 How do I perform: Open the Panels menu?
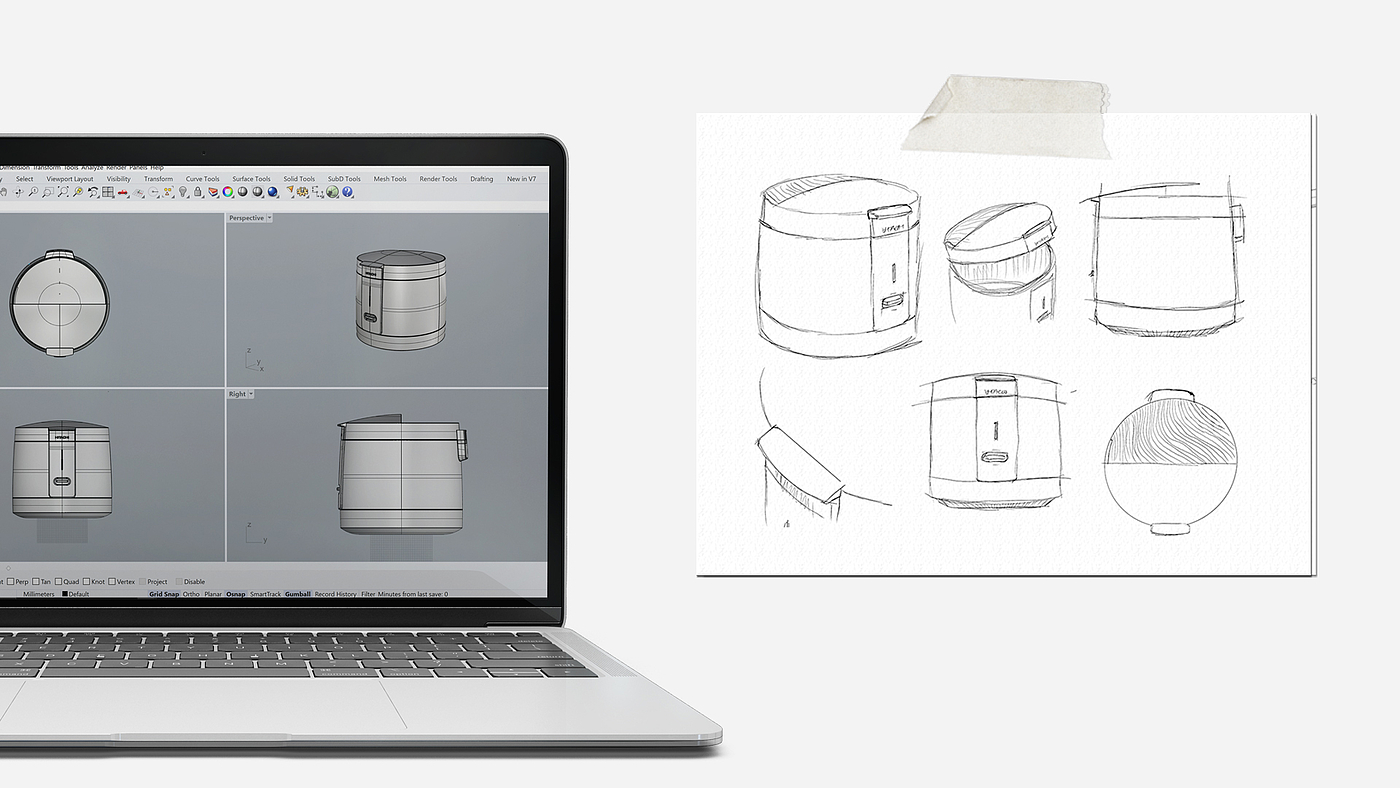(138, 167)
